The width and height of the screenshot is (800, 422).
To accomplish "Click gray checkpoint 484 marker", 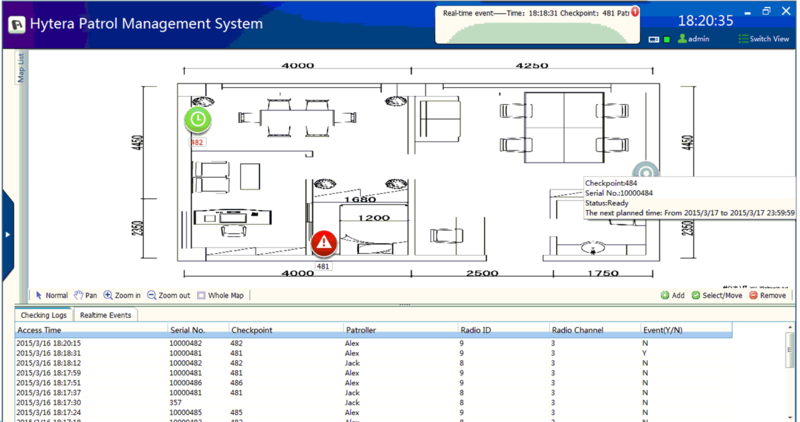I will point(646,174).
